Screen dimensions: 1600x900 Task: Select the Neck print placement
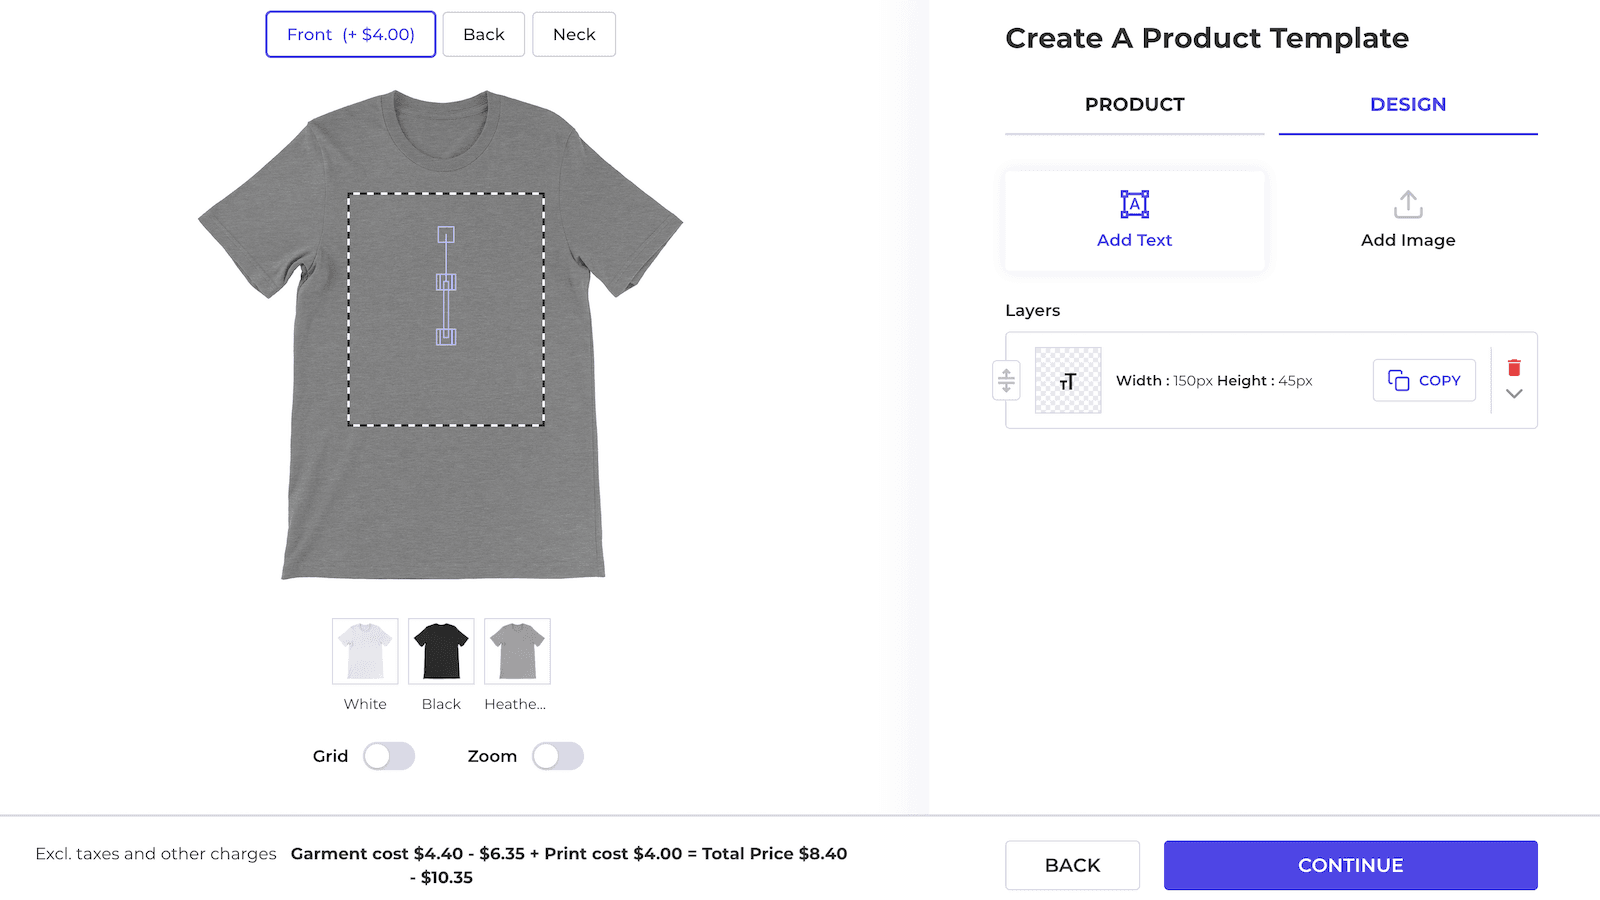[573, 34]
